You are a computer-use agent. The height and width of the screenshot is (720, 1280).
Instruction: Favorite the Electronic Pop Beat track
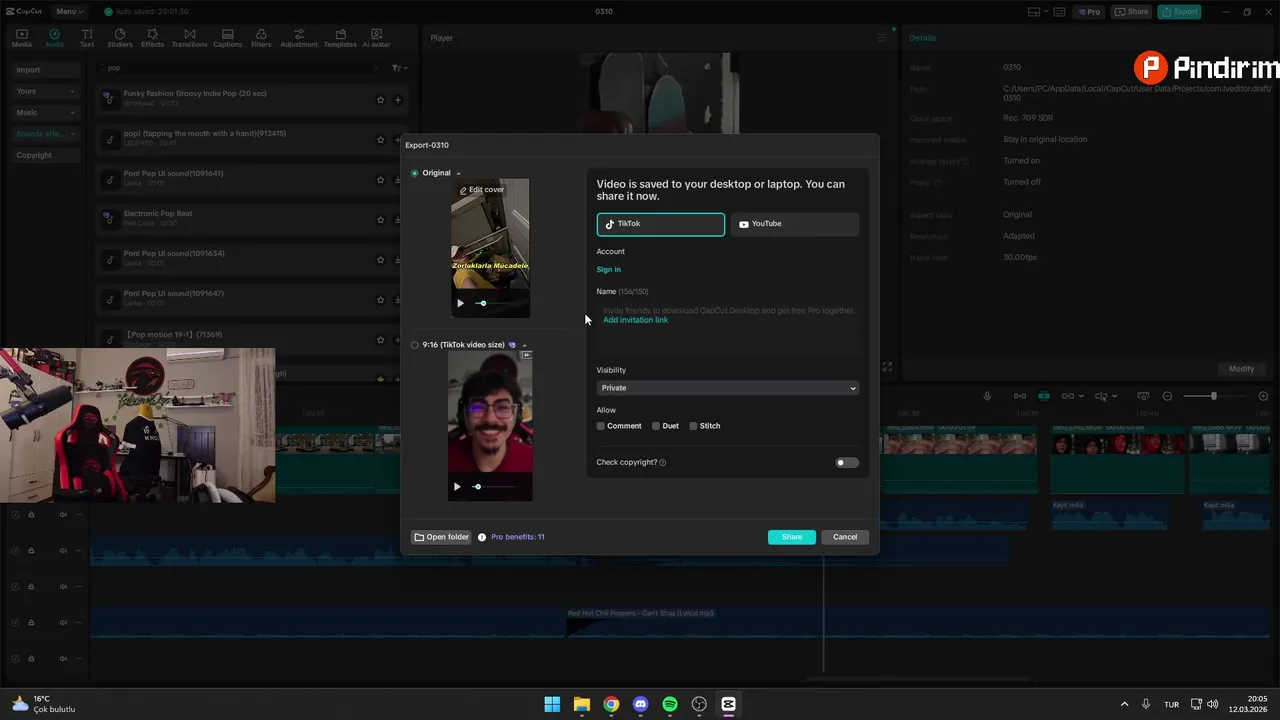[380, 220]
